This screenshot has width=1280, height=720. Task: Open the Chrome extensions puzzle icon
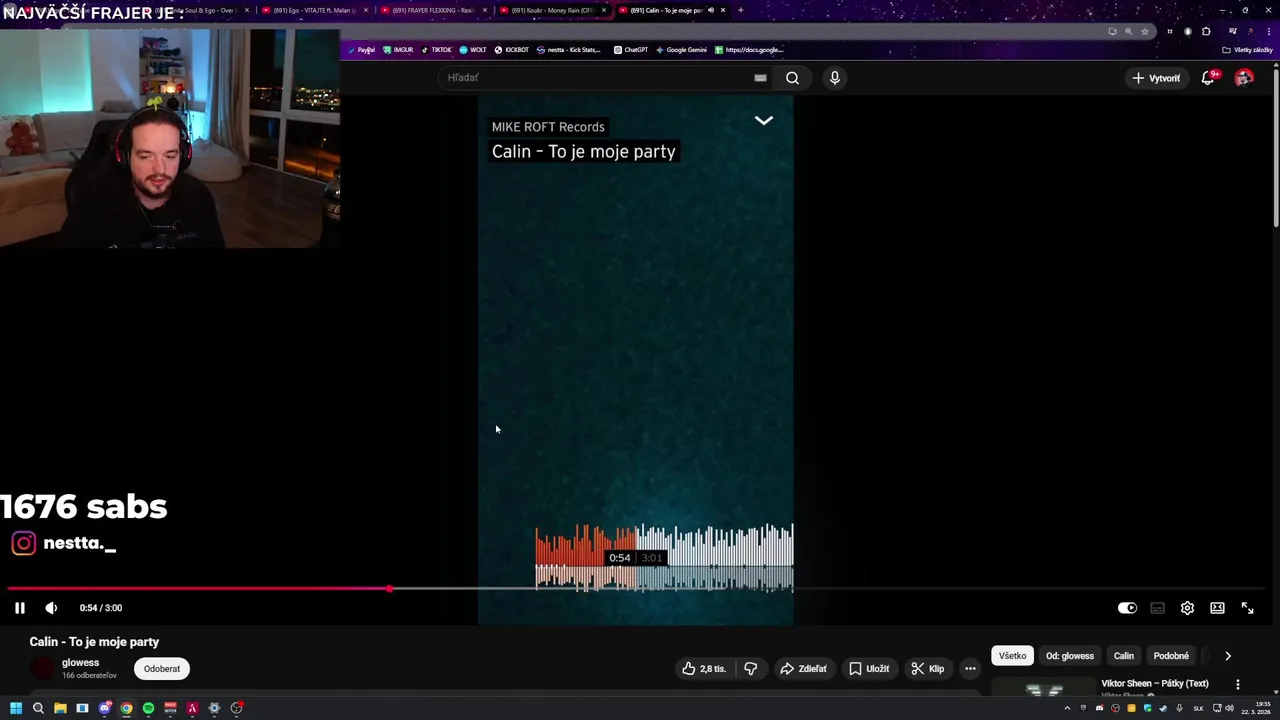[1206, 31]
